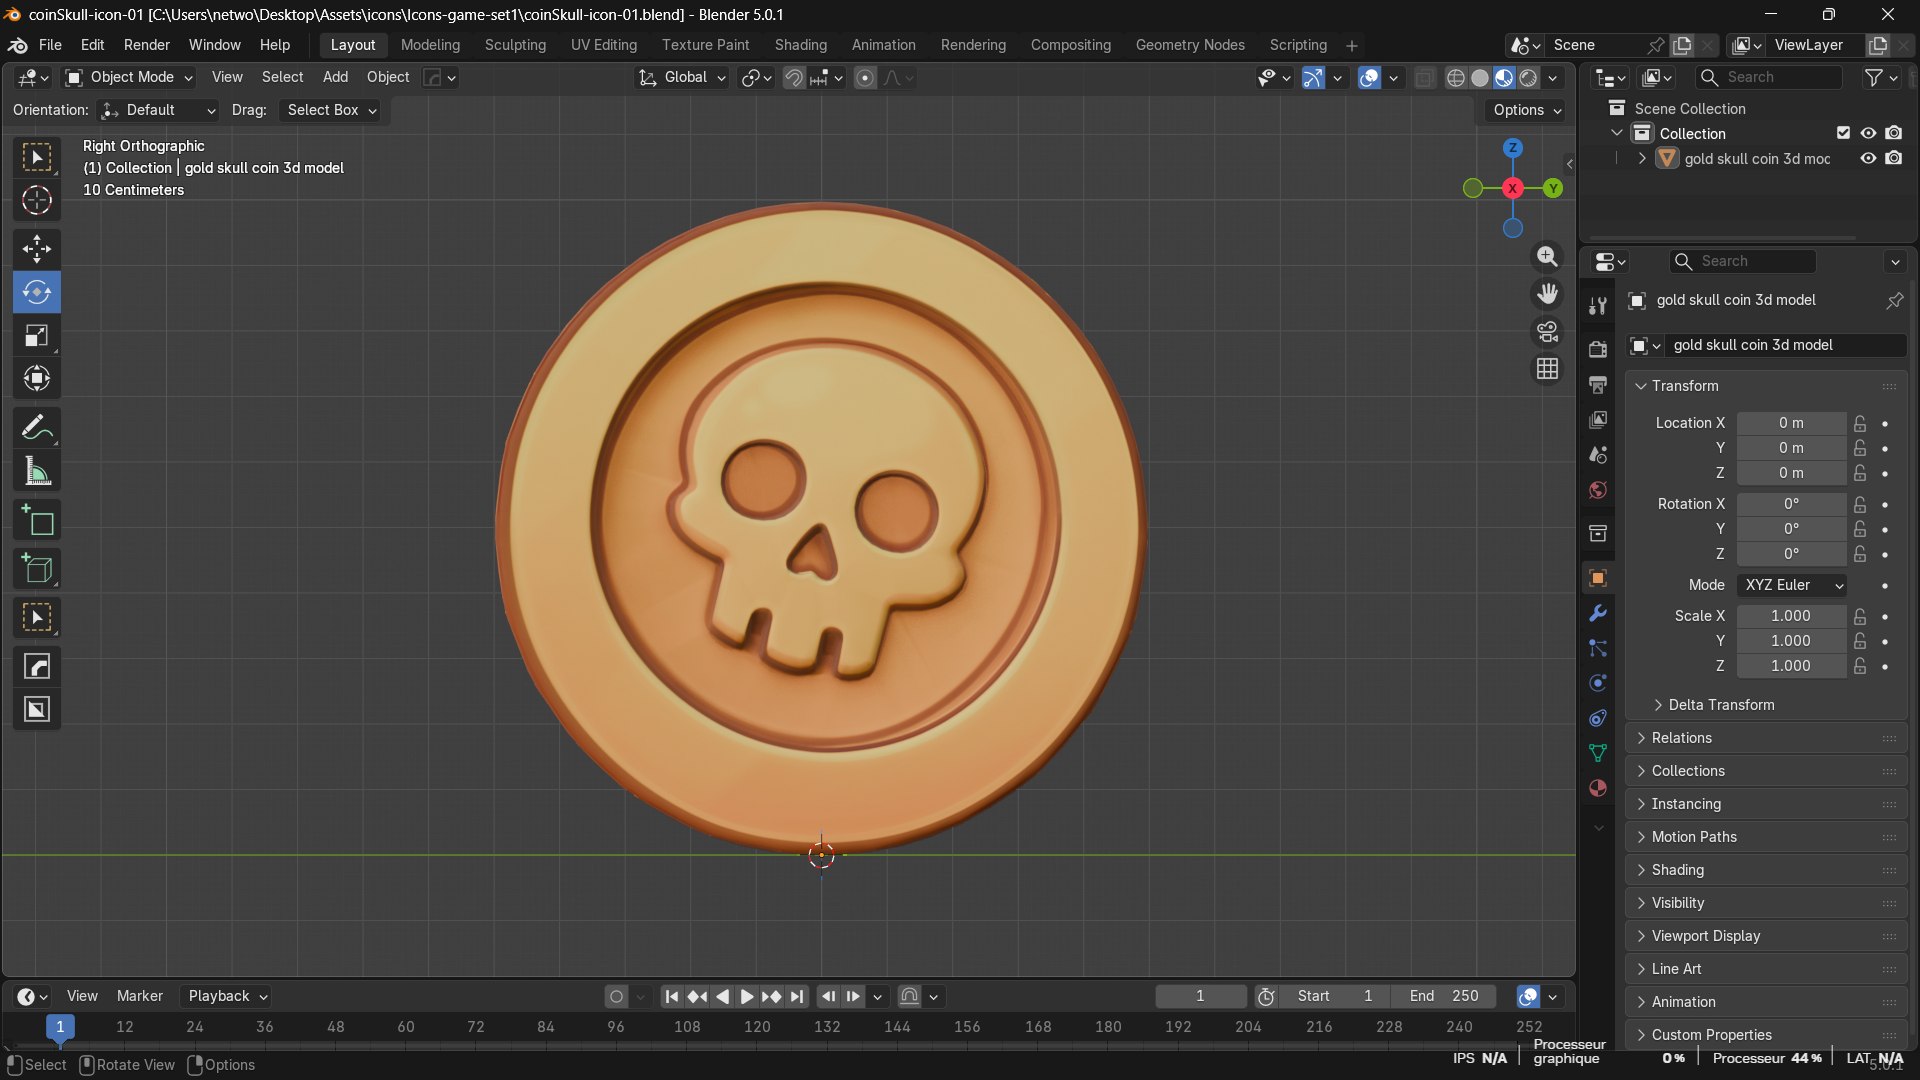1920x1080 pixels.
Task: Open the Render menu
Action: coord(146,45)
